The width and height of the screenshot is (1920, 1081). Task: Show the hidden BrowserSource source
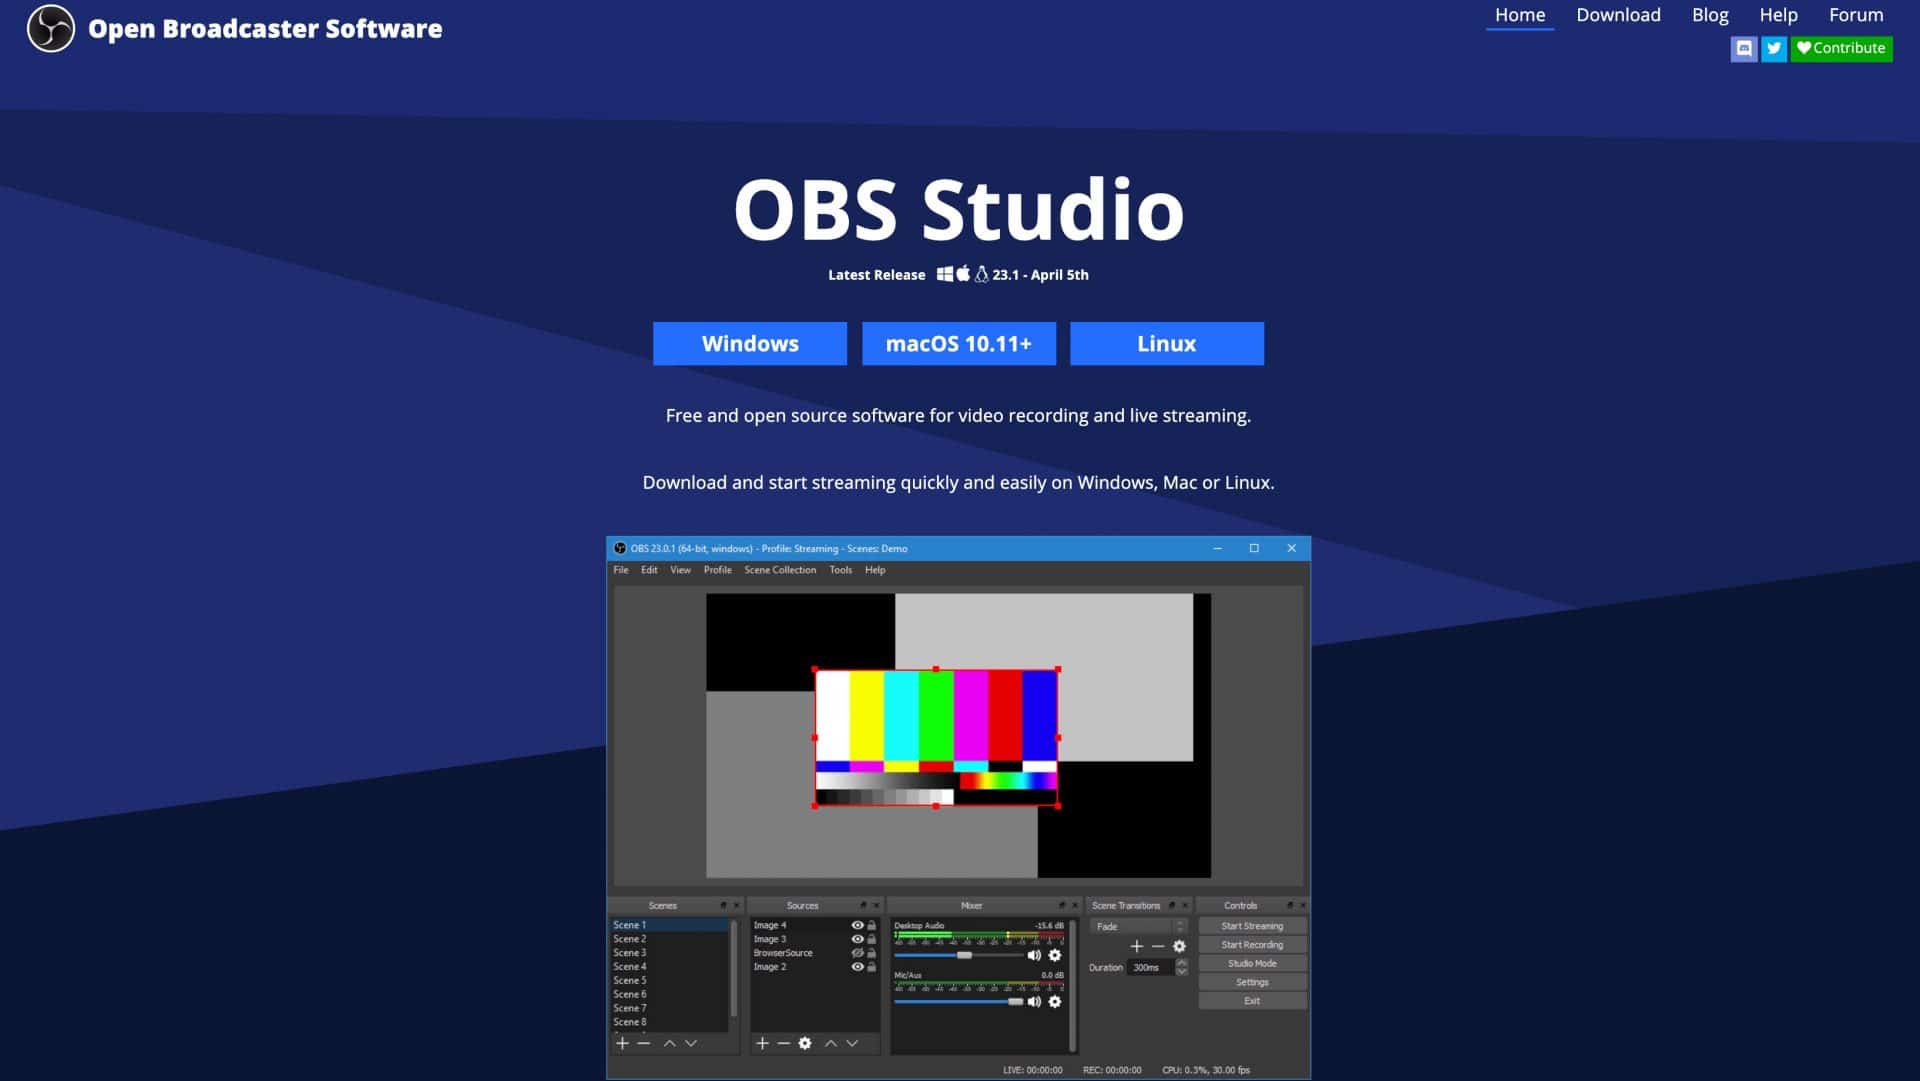coord(857,953)
